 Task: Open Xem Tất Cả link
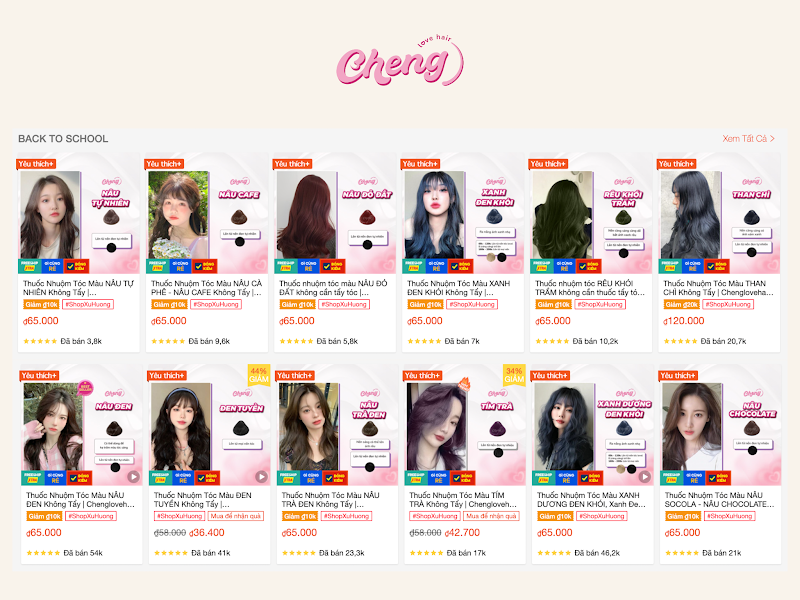(744, 139)
